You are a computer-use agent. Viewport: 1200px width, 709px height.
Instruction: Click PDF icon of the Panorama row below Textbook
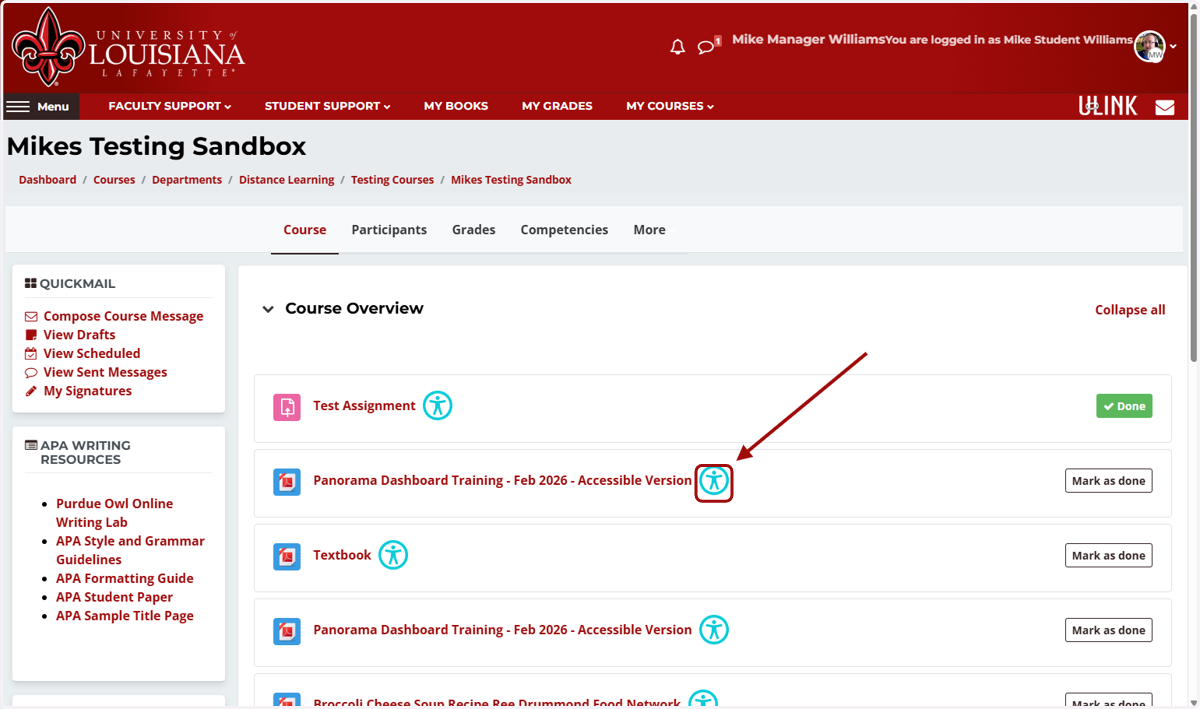[287, 631]
